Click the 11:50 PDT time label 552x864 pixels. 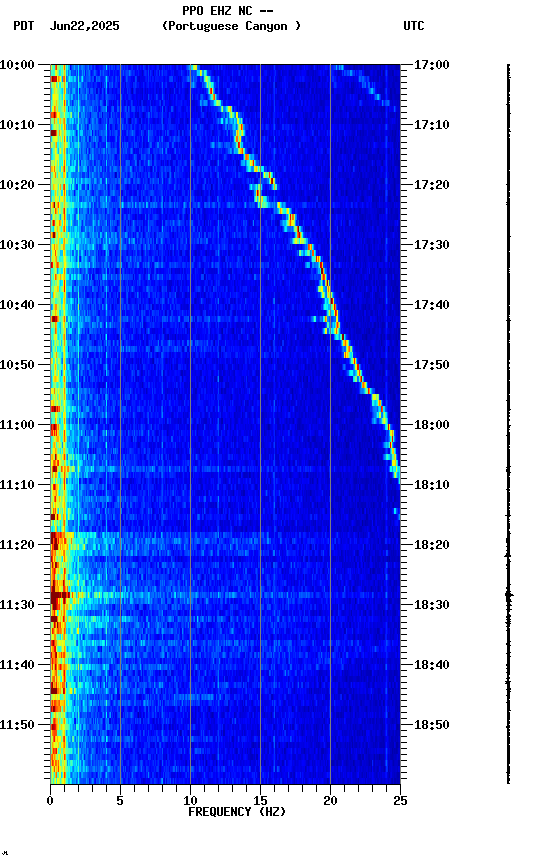17,725
